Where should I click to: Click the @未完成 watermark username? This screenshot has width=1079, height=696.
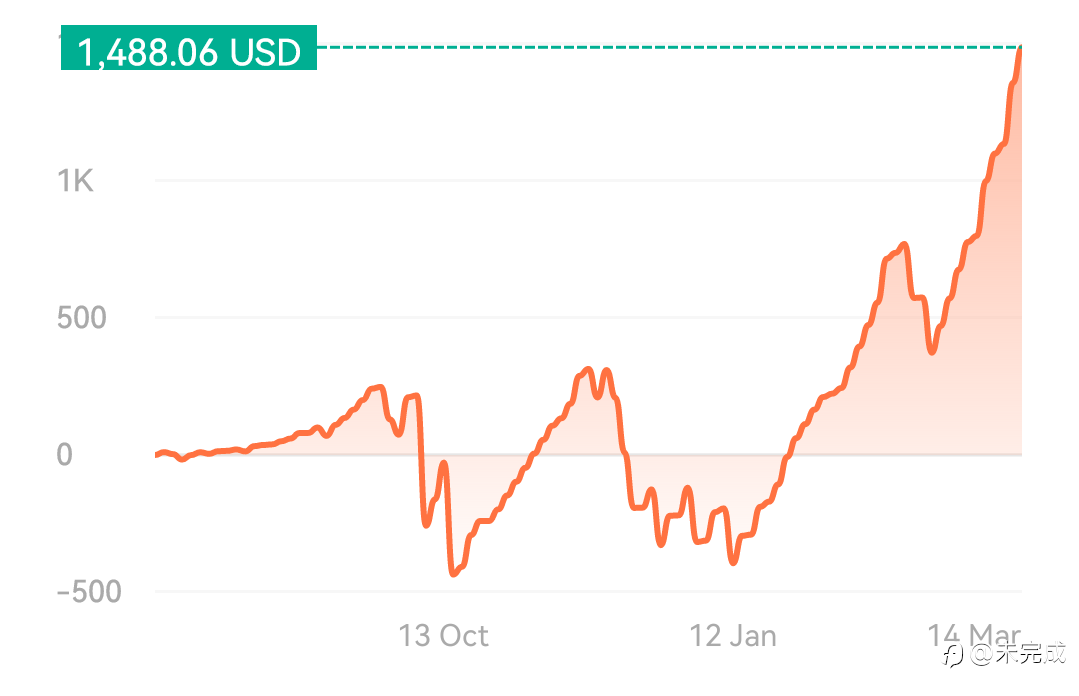pyautogui.click(x=1018, y=656)
